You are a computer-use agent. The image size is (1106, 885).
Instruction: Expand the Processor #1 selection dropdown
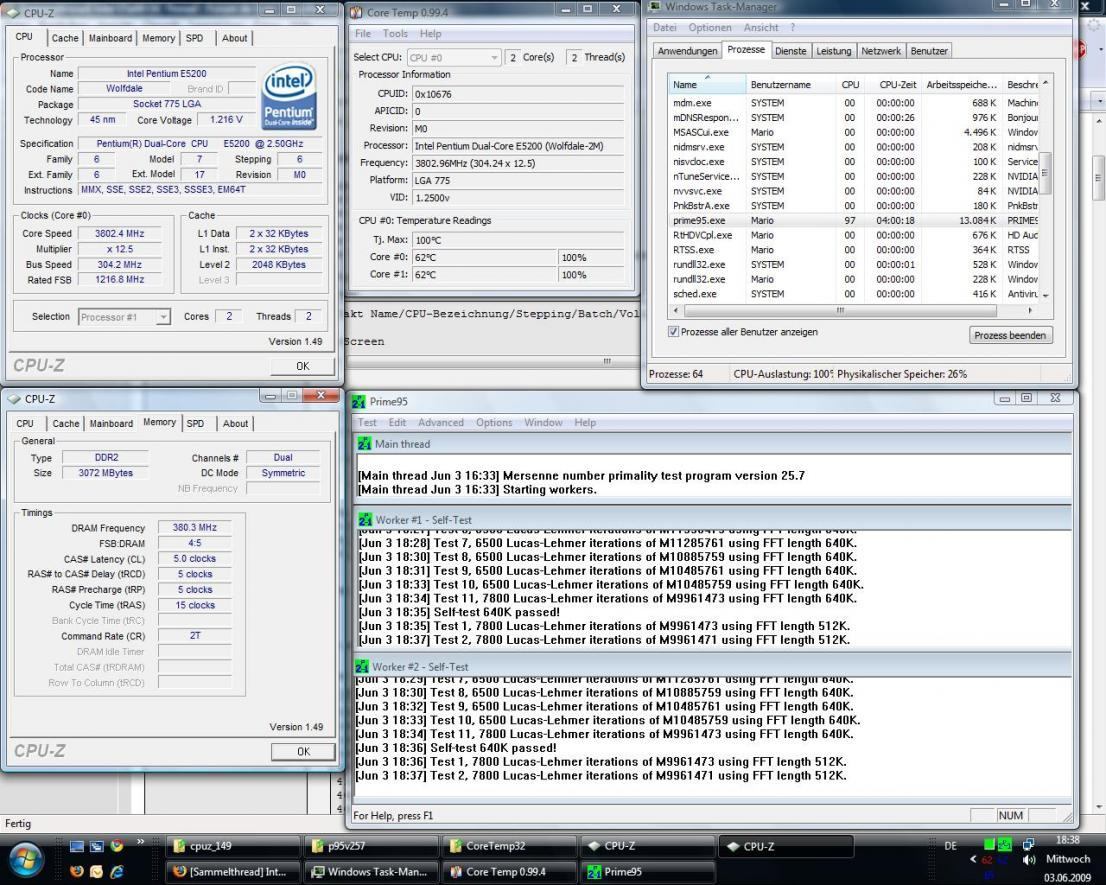coord(164,317)
